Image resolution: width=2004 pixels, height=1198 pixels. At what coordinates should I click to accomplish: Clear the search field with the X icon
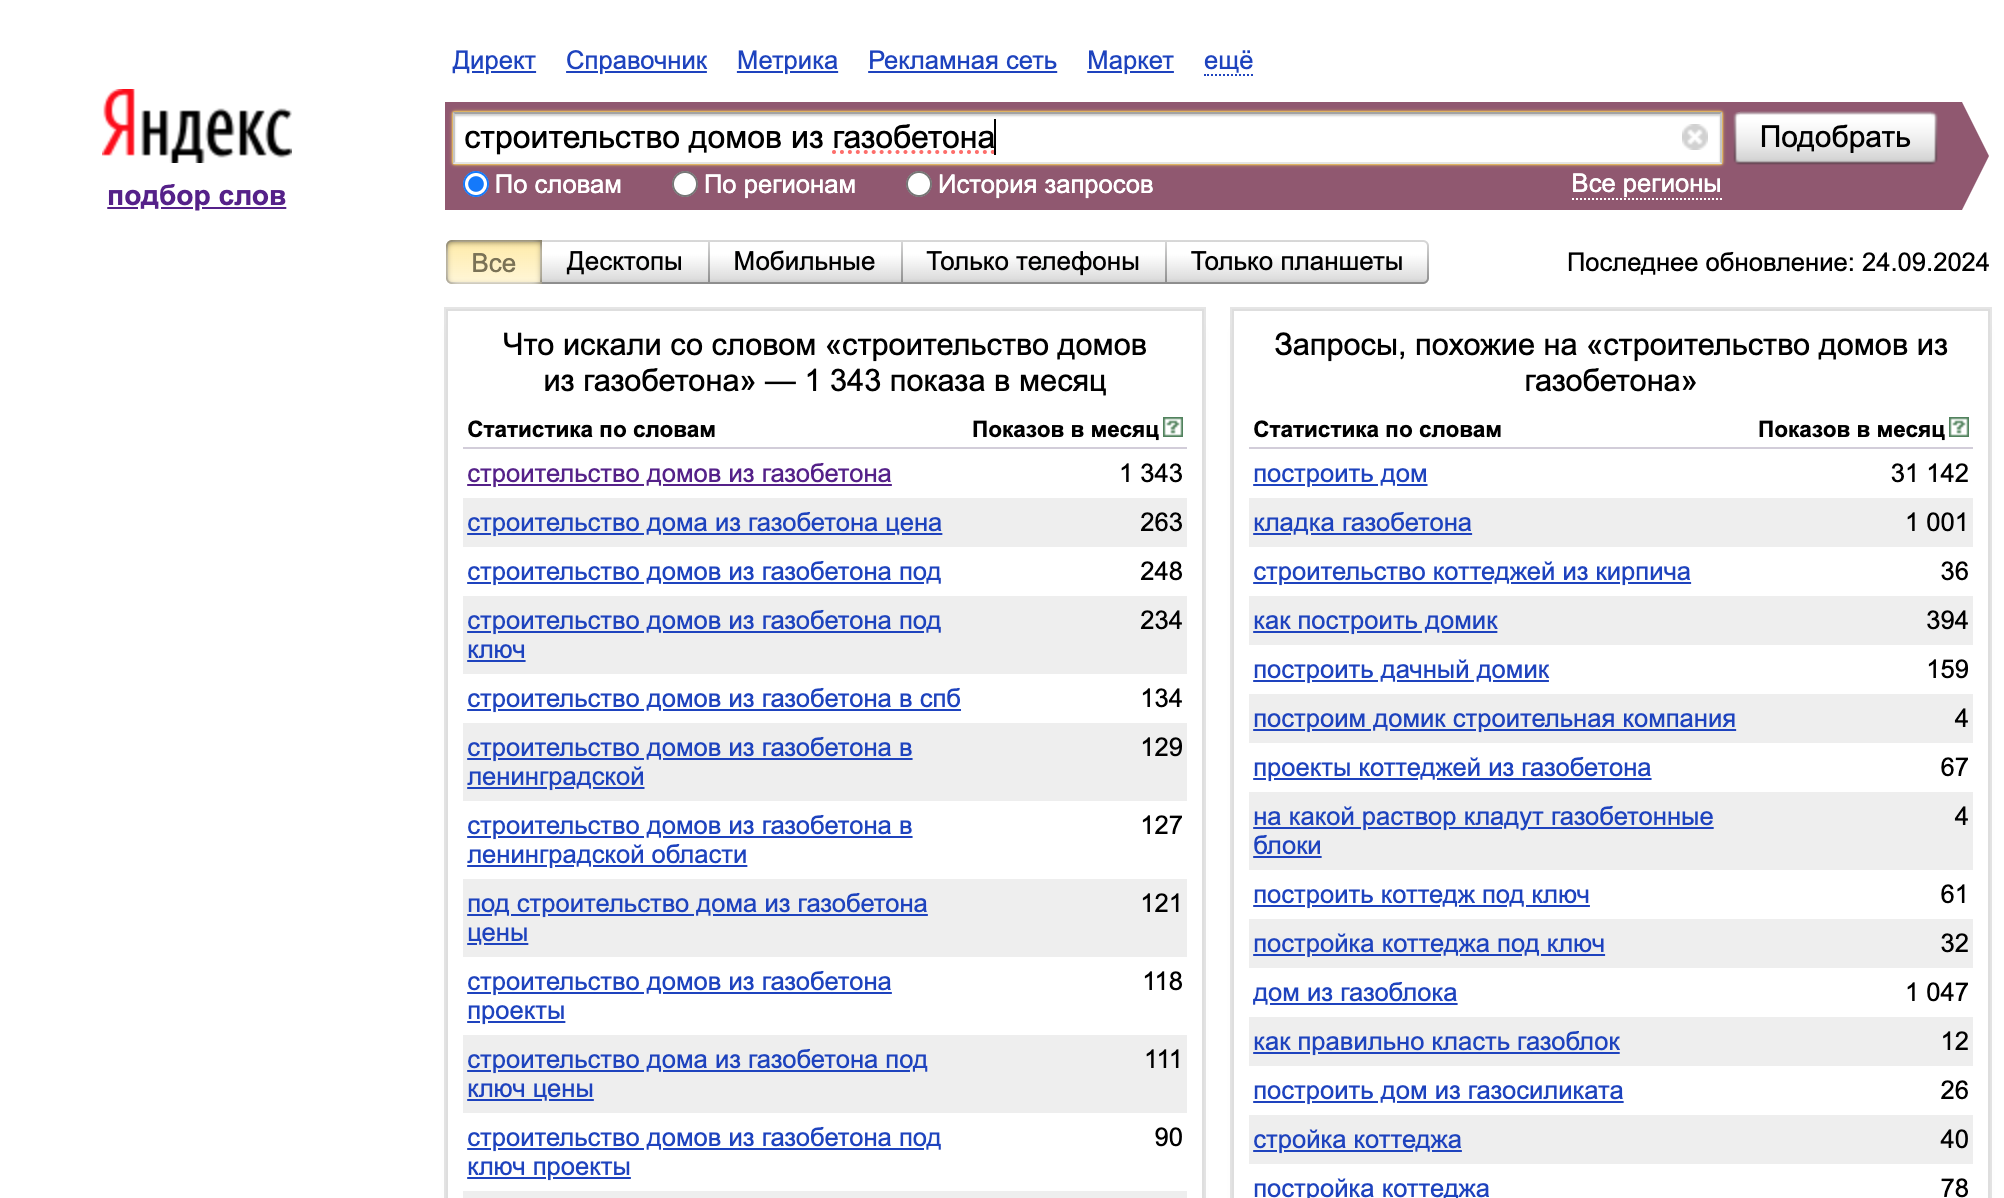click(1694, 137)
